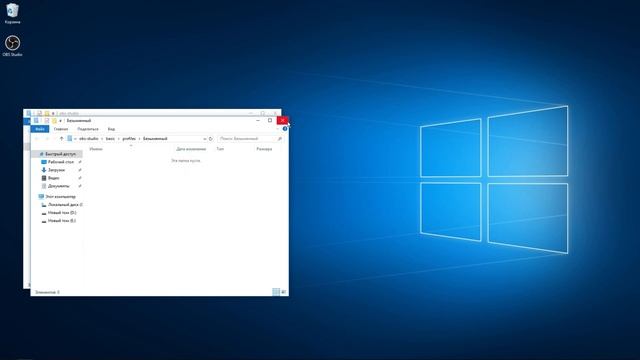Open the blue help question-mark icon
Screen dimensions: 640x360
(x=285, y=129)
